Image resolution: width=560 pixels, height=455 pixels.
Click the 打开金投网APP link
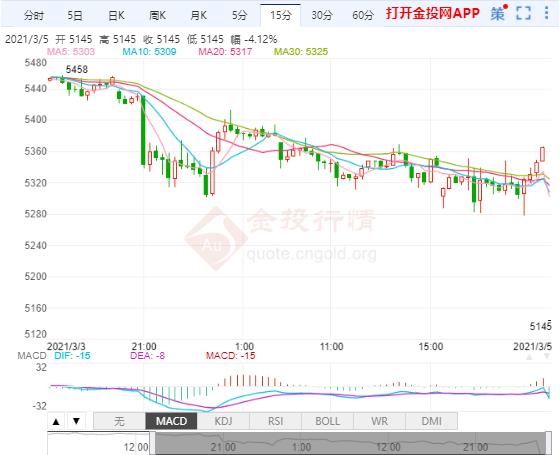point(432,14)
